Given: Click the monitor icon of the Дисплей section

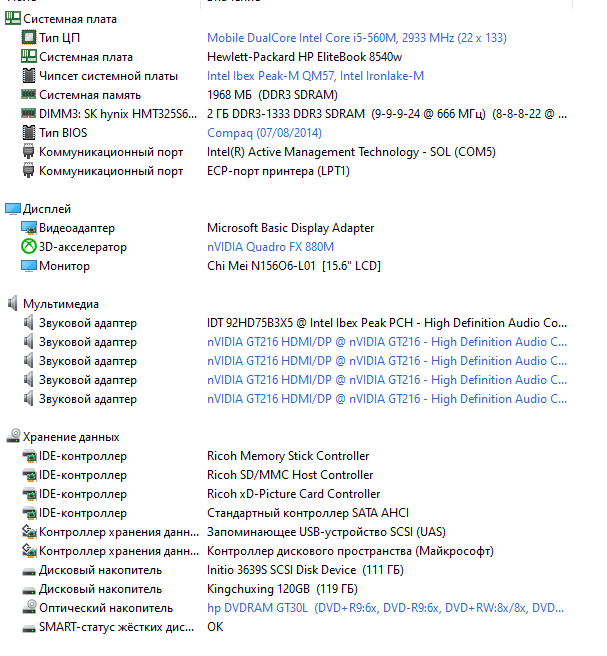Looking at the screenshot, I should pos(13,208).
